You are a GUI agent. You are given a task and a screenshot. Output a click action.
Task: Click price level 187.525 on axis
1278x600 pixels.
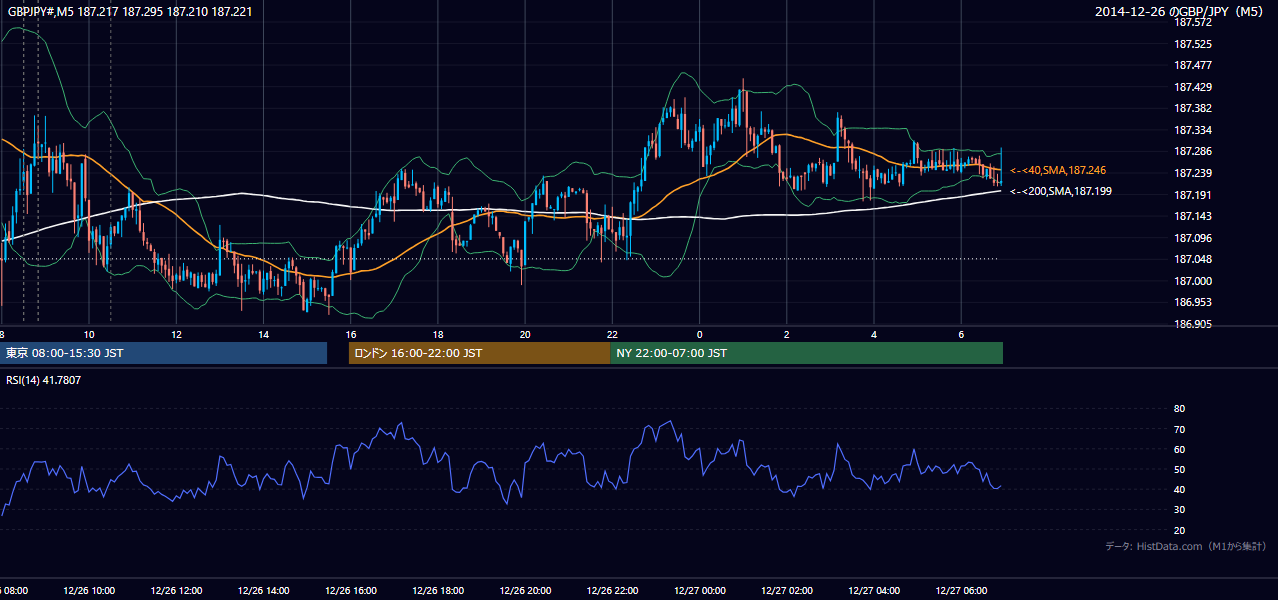coord(1193,44)
